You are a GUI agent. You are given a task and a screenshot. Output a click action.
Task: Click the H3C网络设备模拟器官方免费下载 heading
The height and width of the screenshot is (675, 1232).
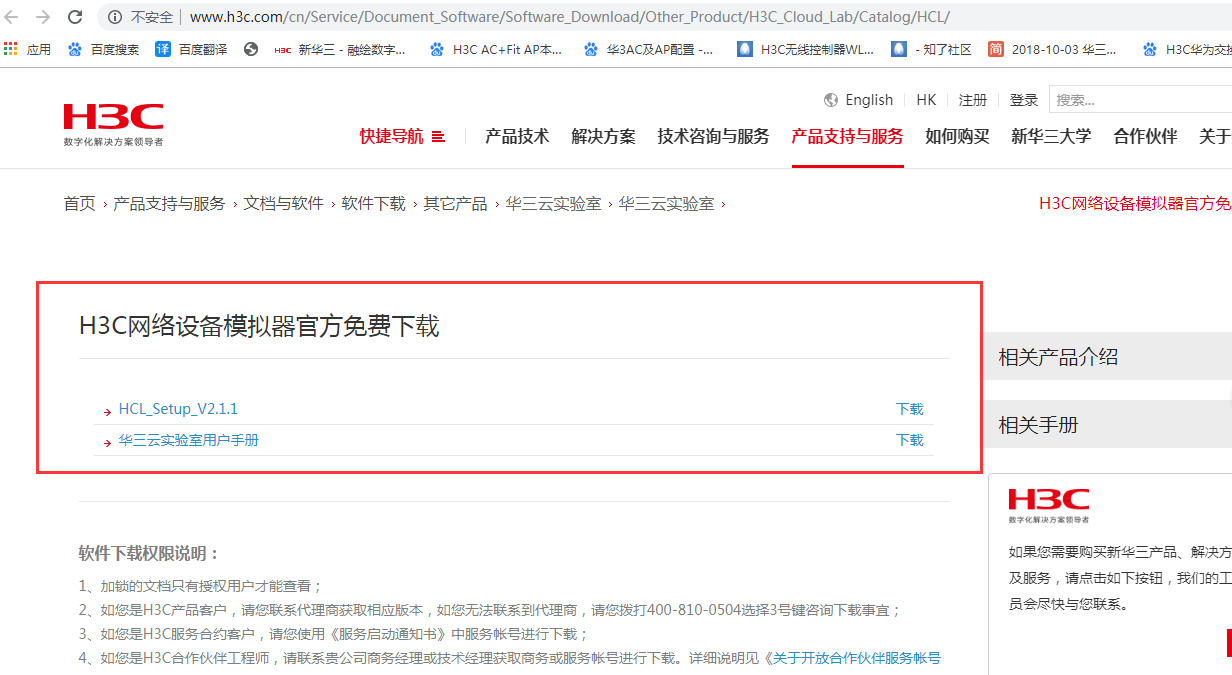pyautogui.click(x=259, y=327)
